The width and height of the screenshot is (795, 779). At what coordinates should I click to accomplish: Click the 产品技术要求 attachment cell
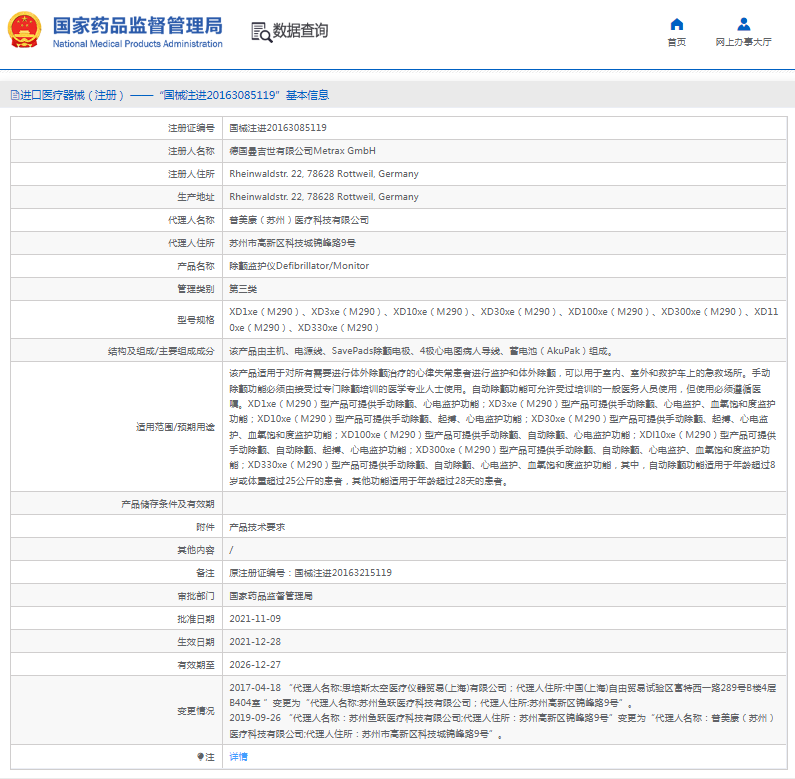257,526
